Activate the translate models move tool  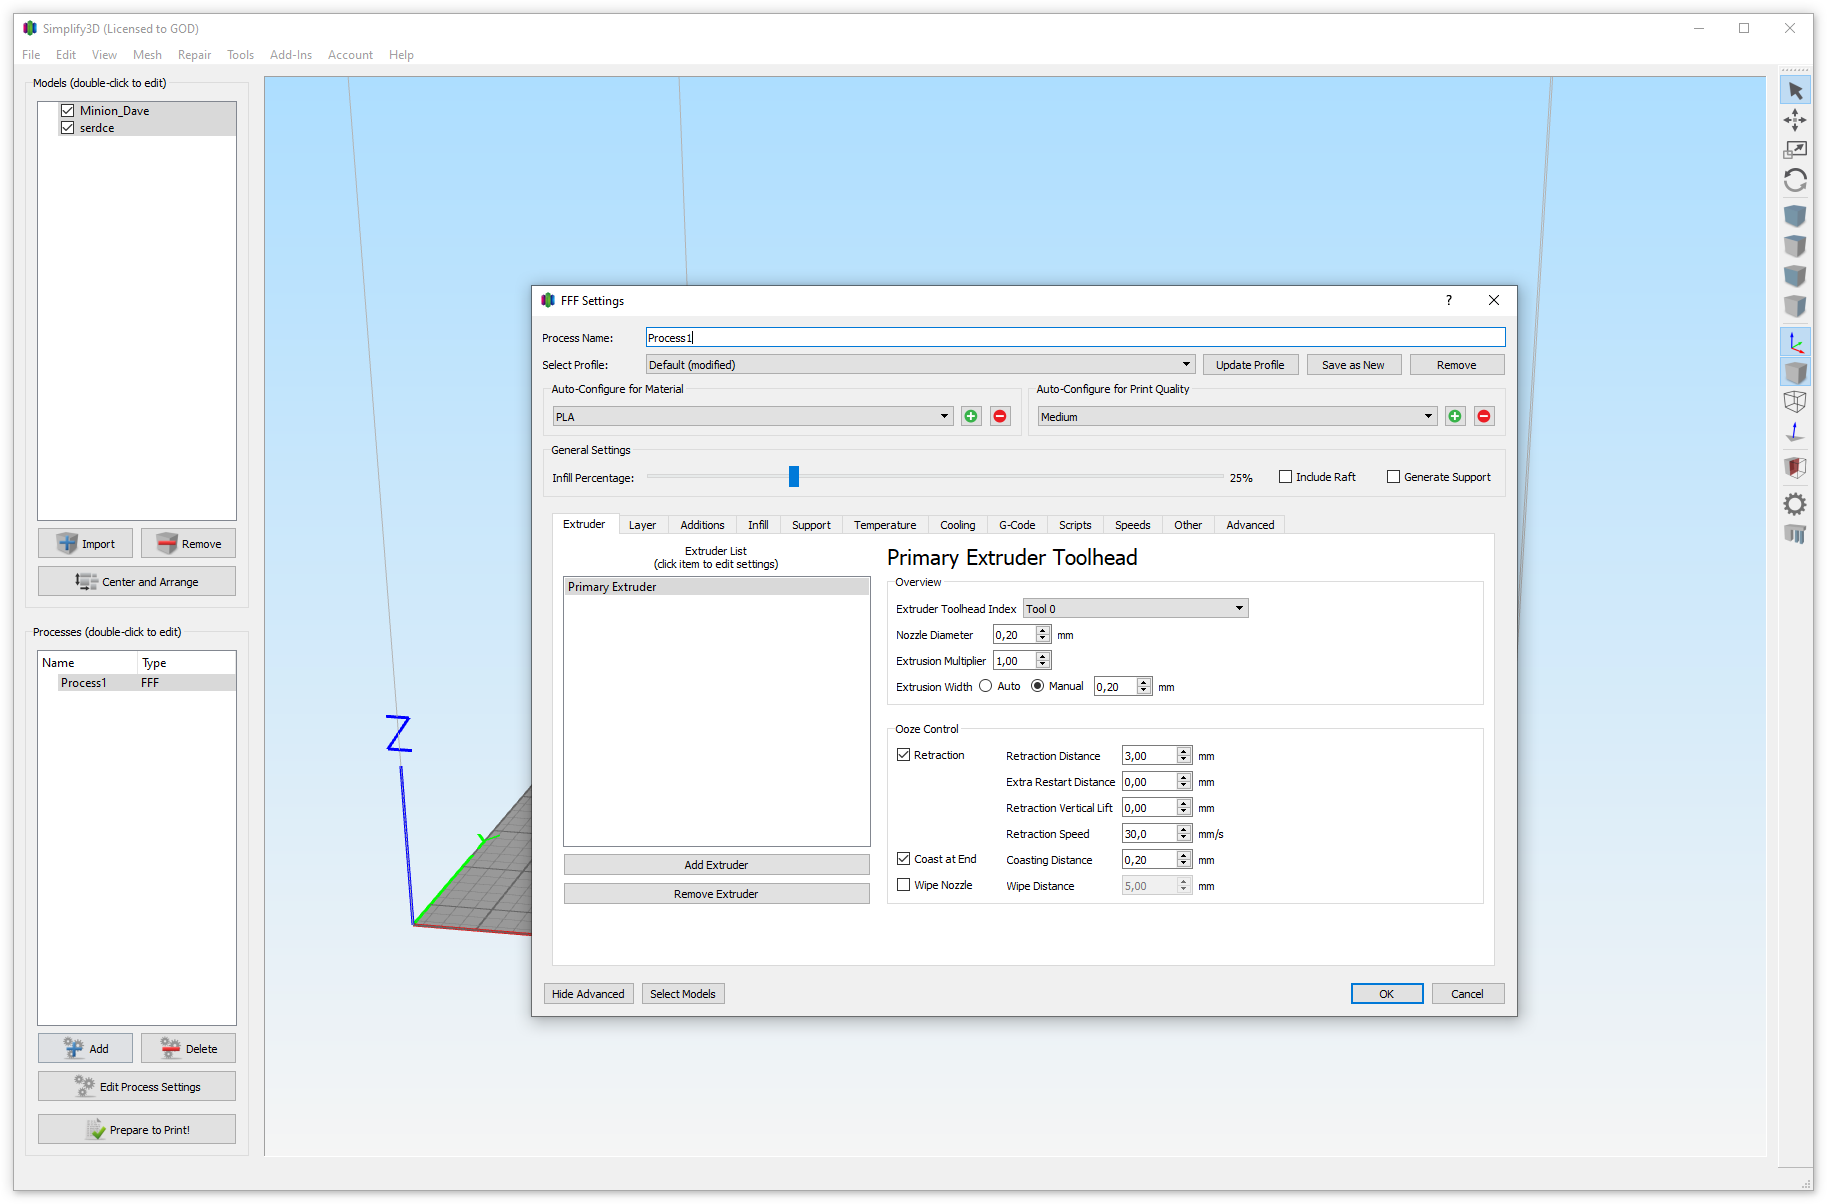[1795, 121]
